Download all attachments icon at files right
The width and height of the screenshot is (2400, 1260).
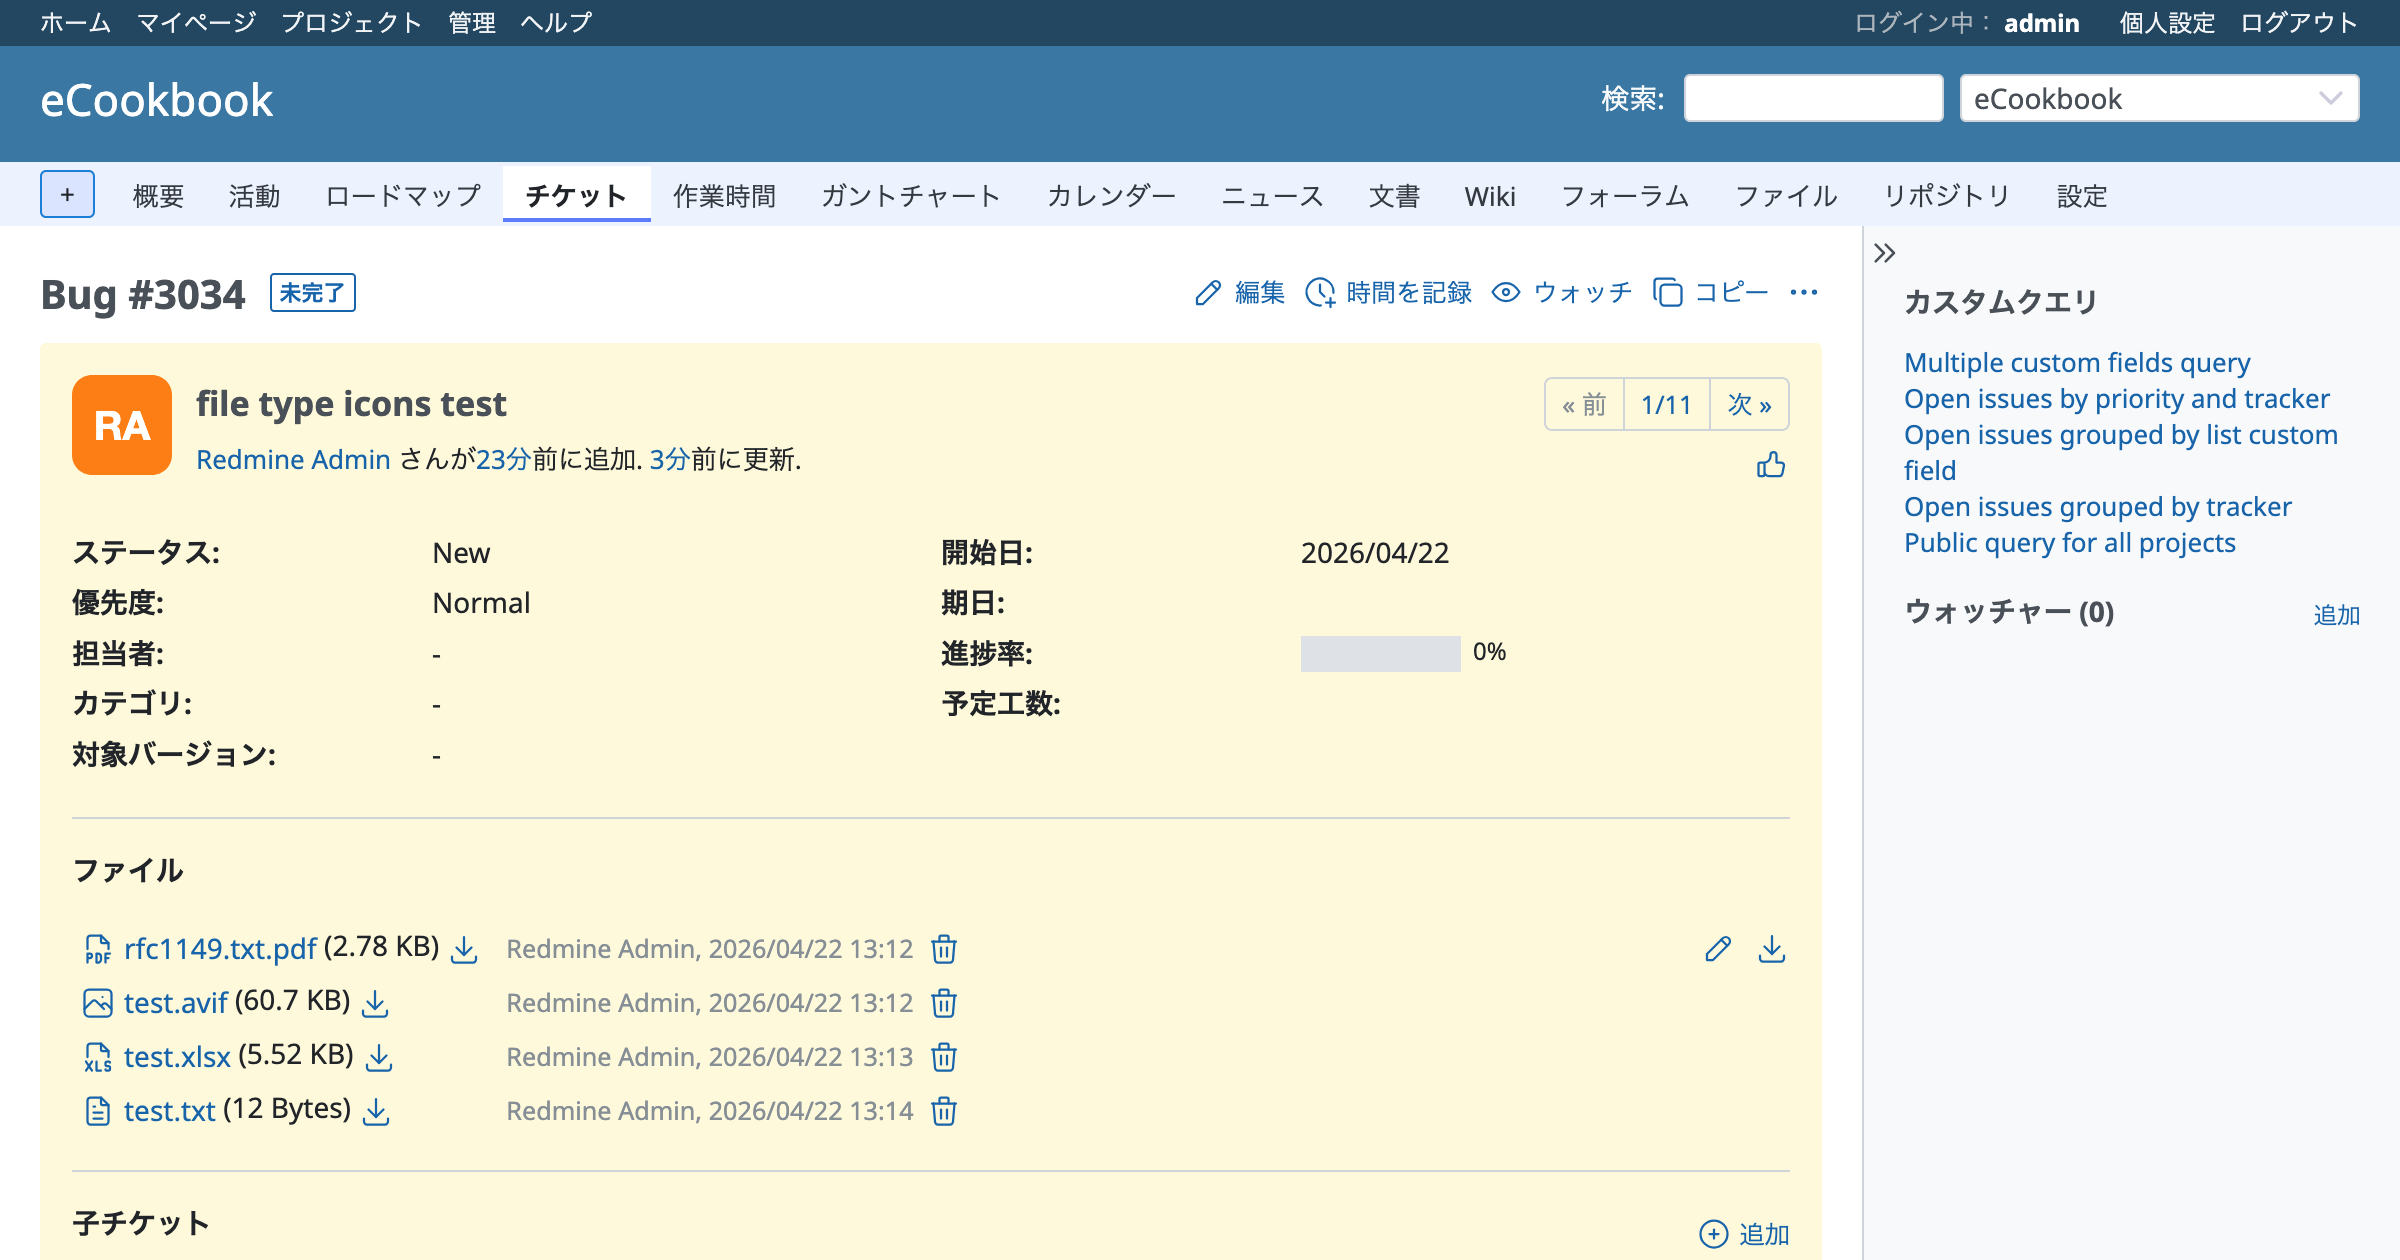[1771, 949]
